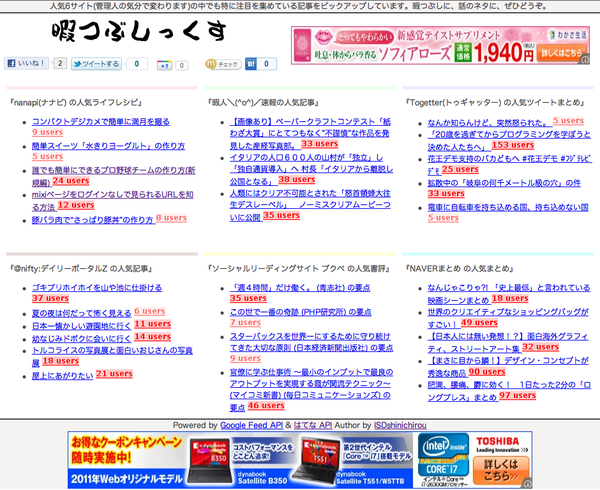The width and height of the screenshot is (600, 490).
Task: Click 37 users under ゴキブリホイホイ article
Action: [50, 298]
